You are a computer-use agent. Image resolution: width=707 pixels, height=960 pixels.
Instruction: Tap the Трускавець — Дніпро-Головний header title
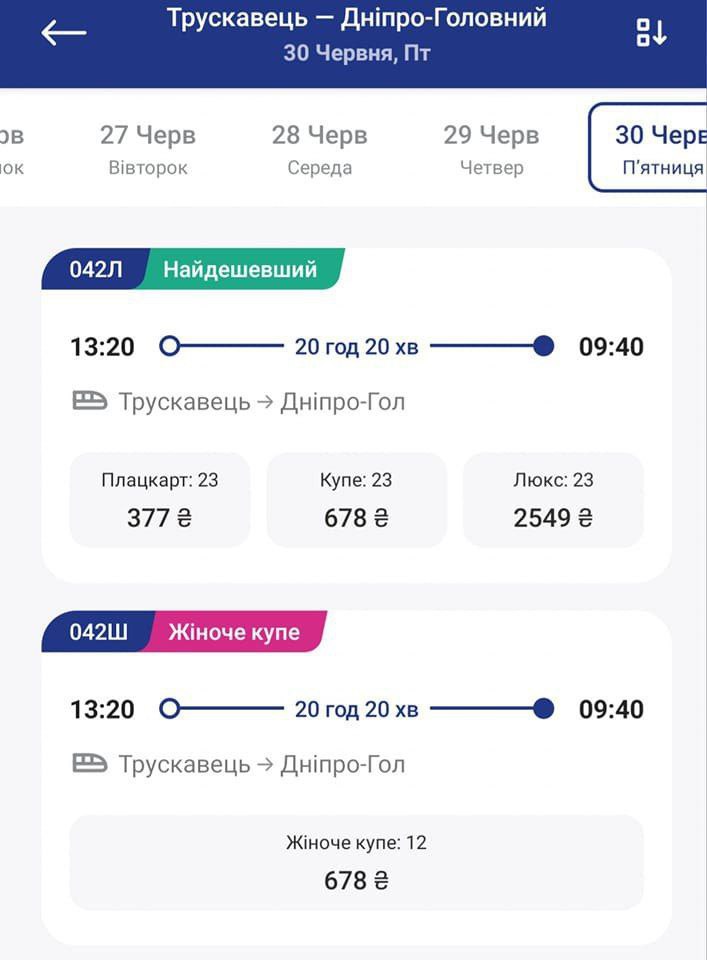click(357, 18)
